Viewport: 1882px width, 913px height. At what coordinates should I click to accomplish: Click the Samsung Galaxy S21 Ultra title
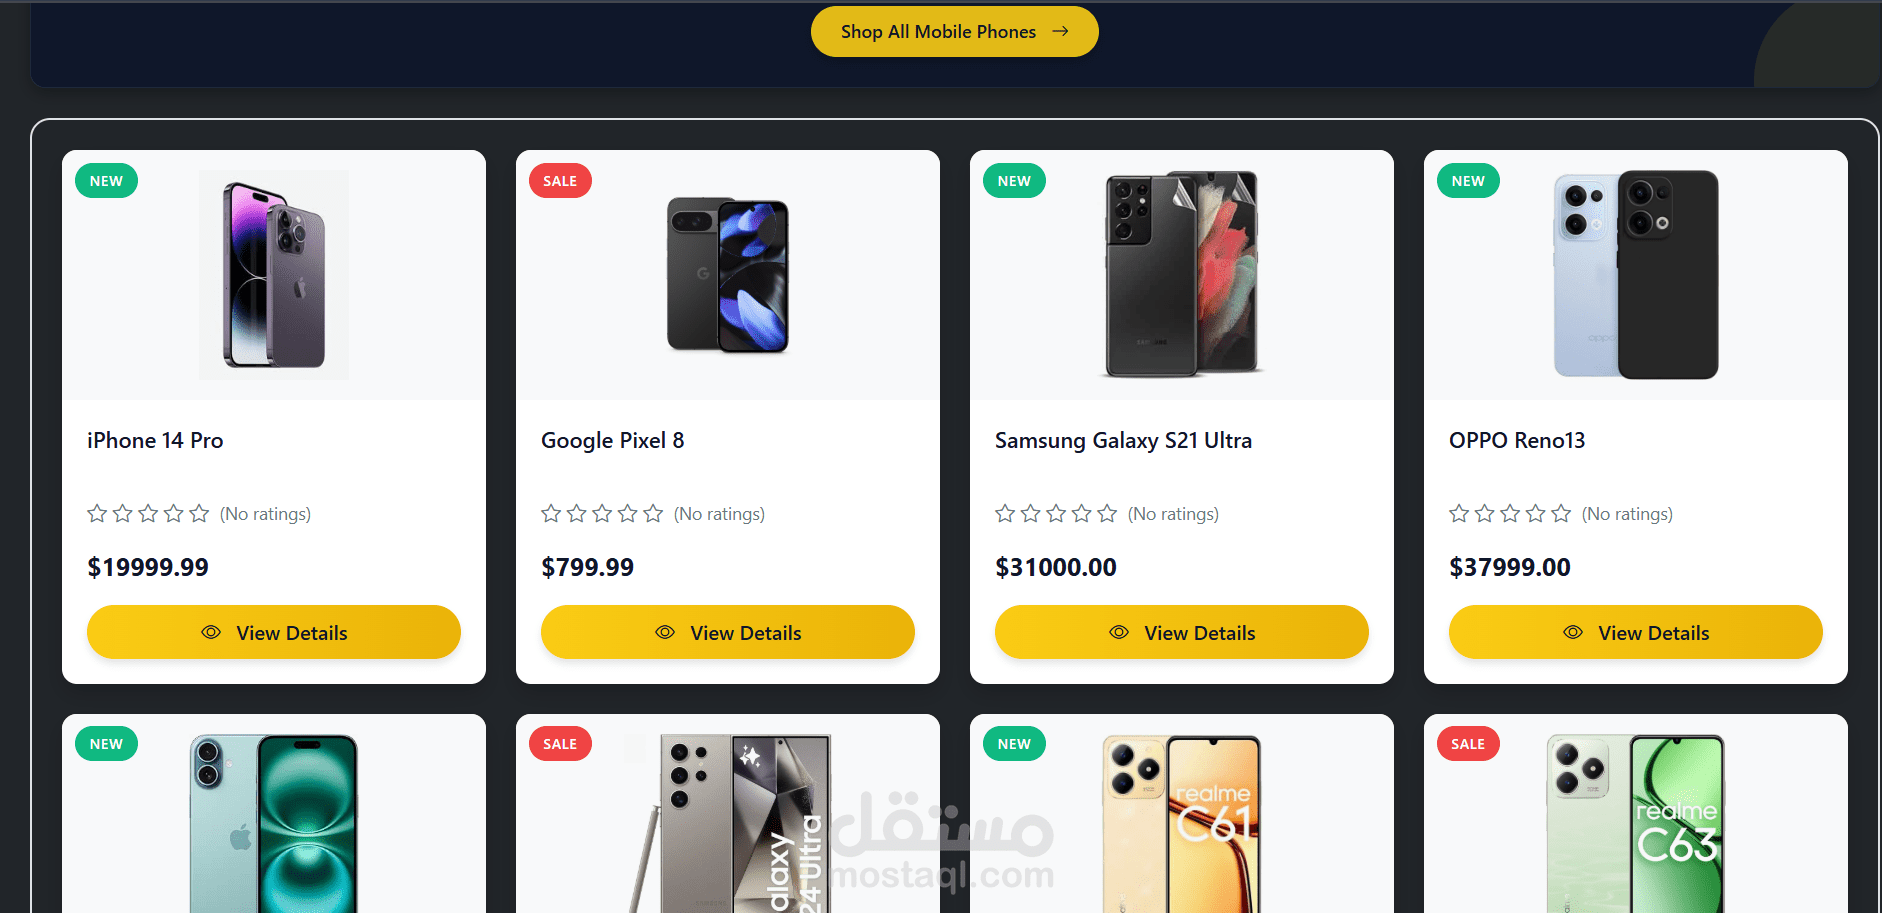click(x=1123, y=440)
